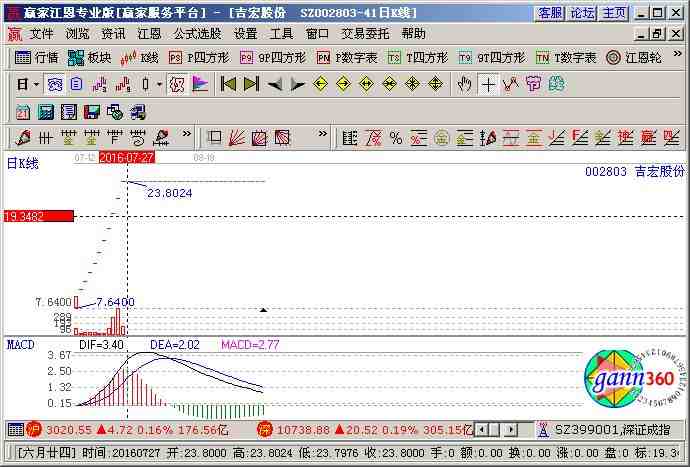The width and height of the screenshot is (690, 467).
Task: Switch to the K线 chart
Action: pos(139,58)
